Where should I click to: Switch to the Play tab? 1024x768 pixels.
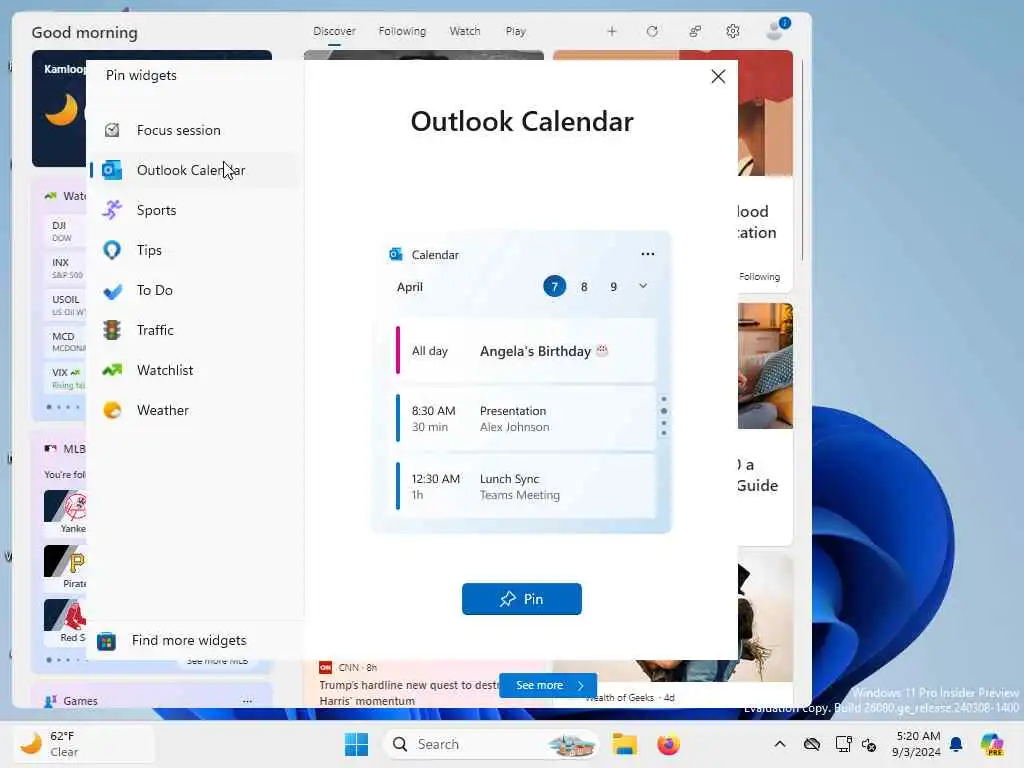tap(515, 31)
